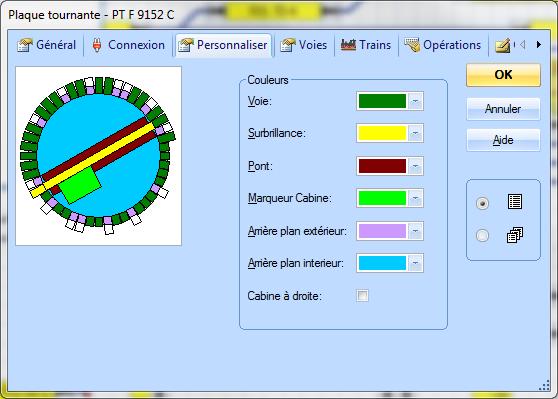Open help with the Aide button
This screenshot has height=399, width=558.
(503, 140)
